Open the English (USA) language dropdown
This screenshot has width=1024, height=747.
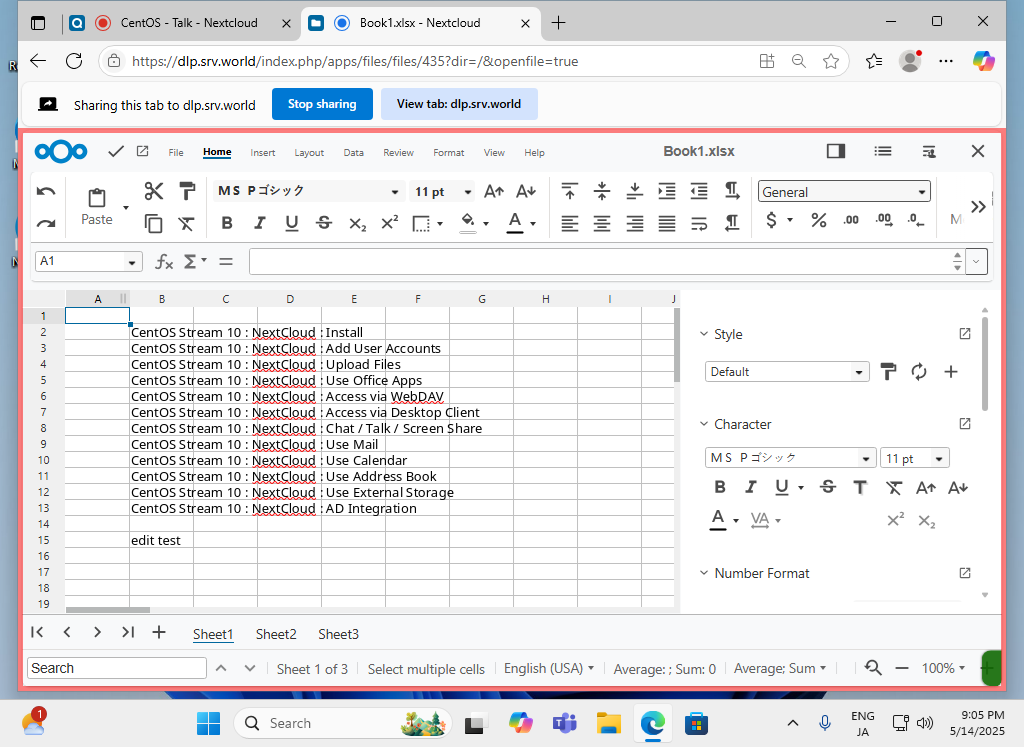pos(549,668)
